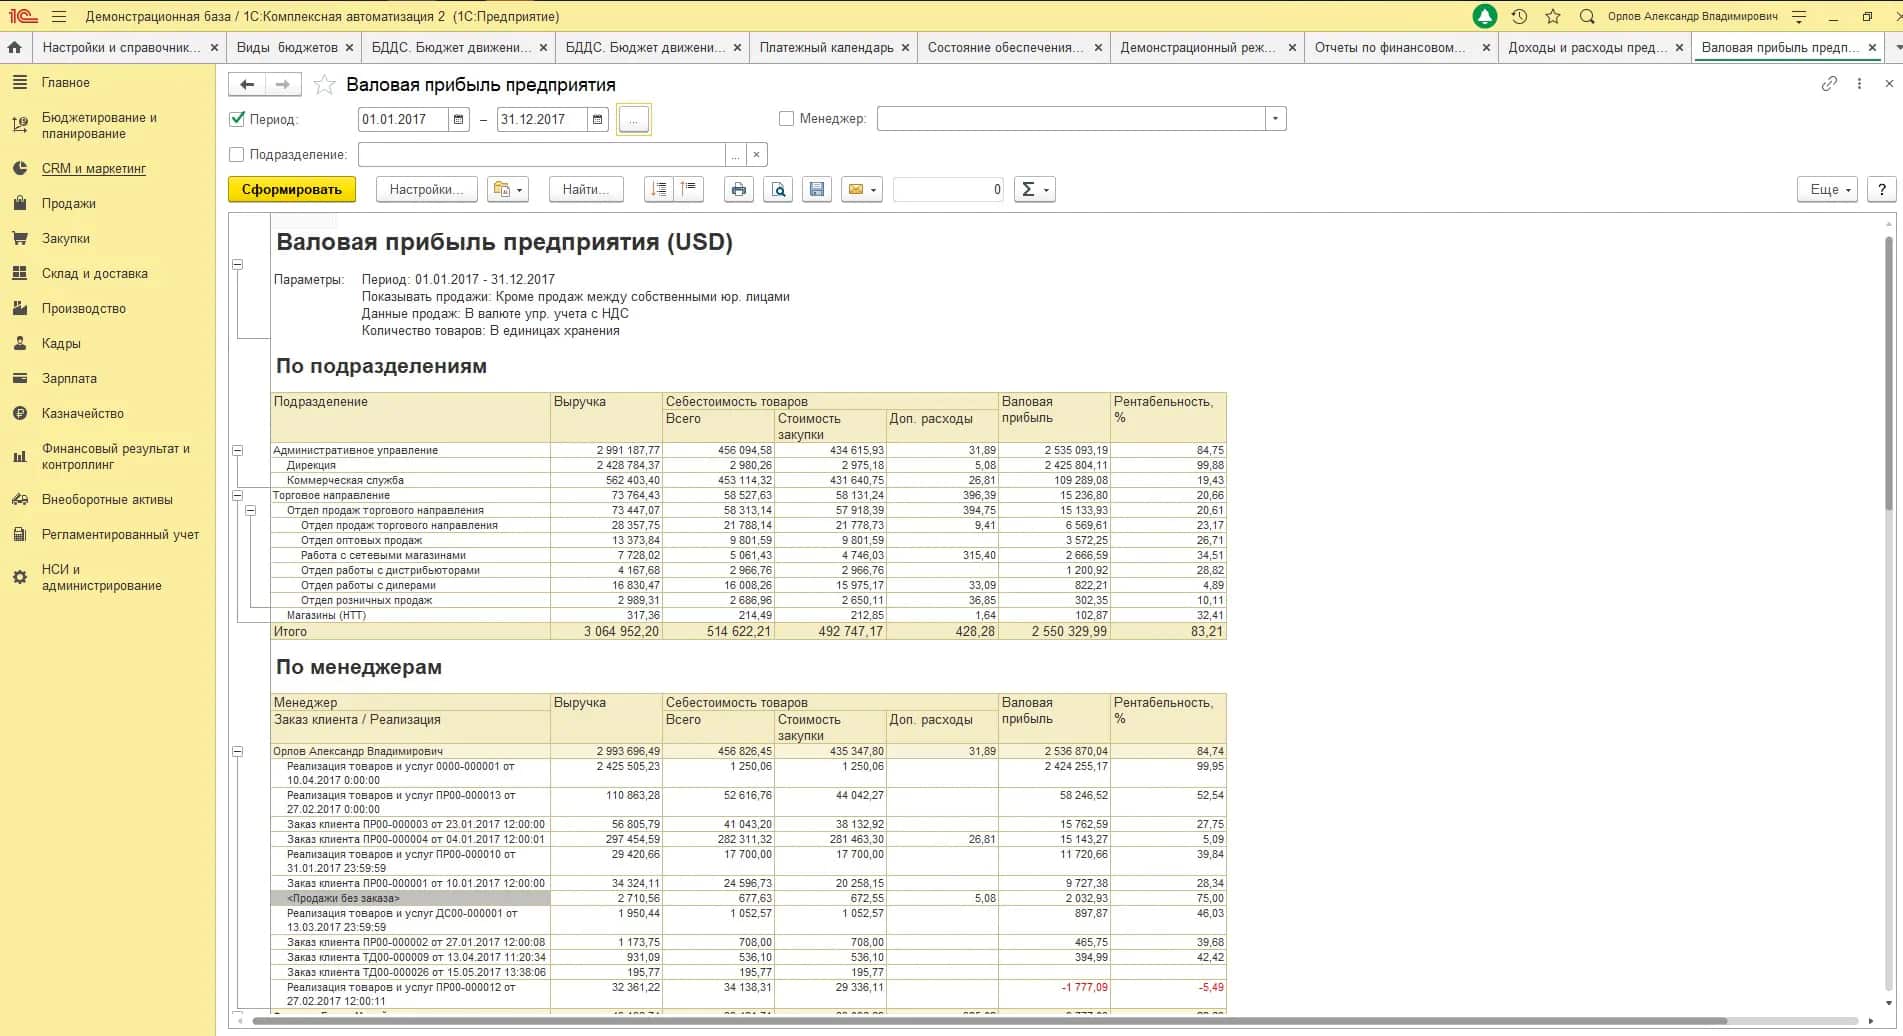Enable the Менеджер filter checkbox
The width and height of the screenshot is (1903, 1036).
coord(786,118)
